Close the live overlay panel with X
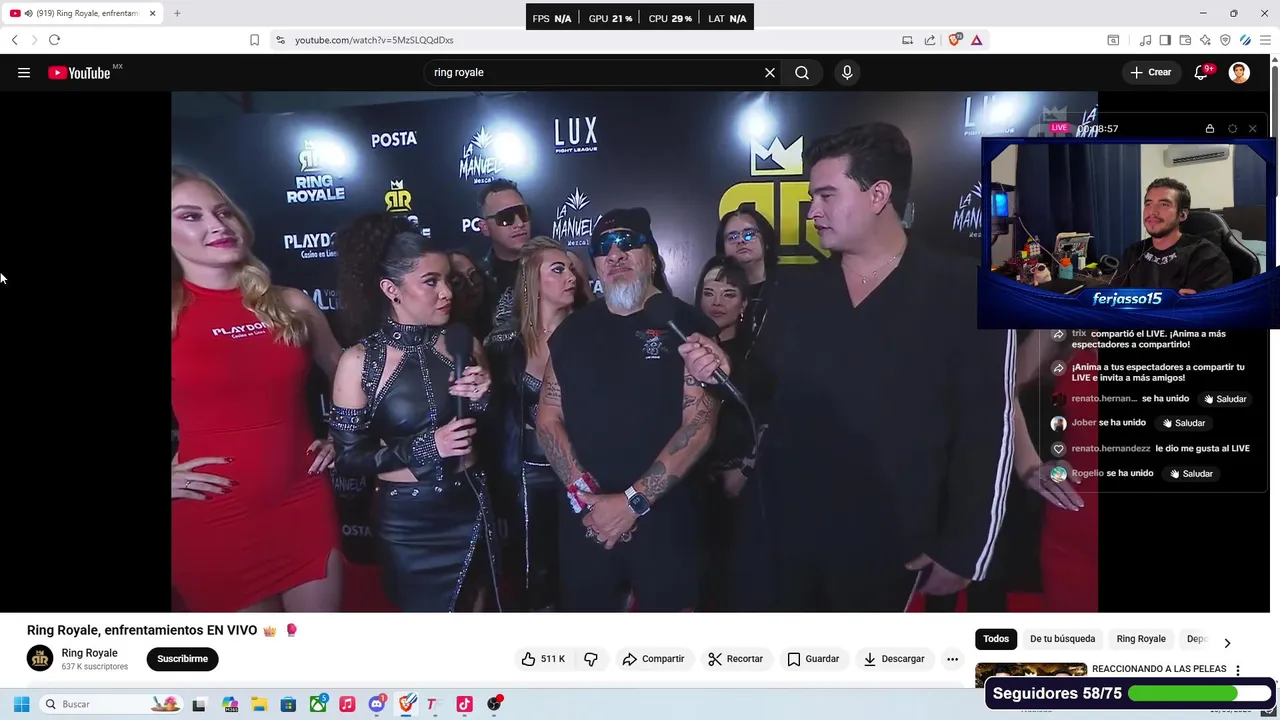Image resolution: width=1280 pixels, height=720 pixels. coord(1252,129)
